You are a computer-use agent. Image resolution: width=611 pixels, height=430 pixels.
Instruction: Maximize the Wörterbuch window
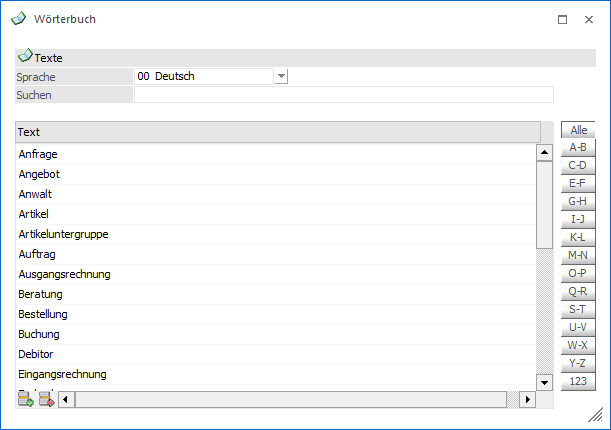click(562, 19)
